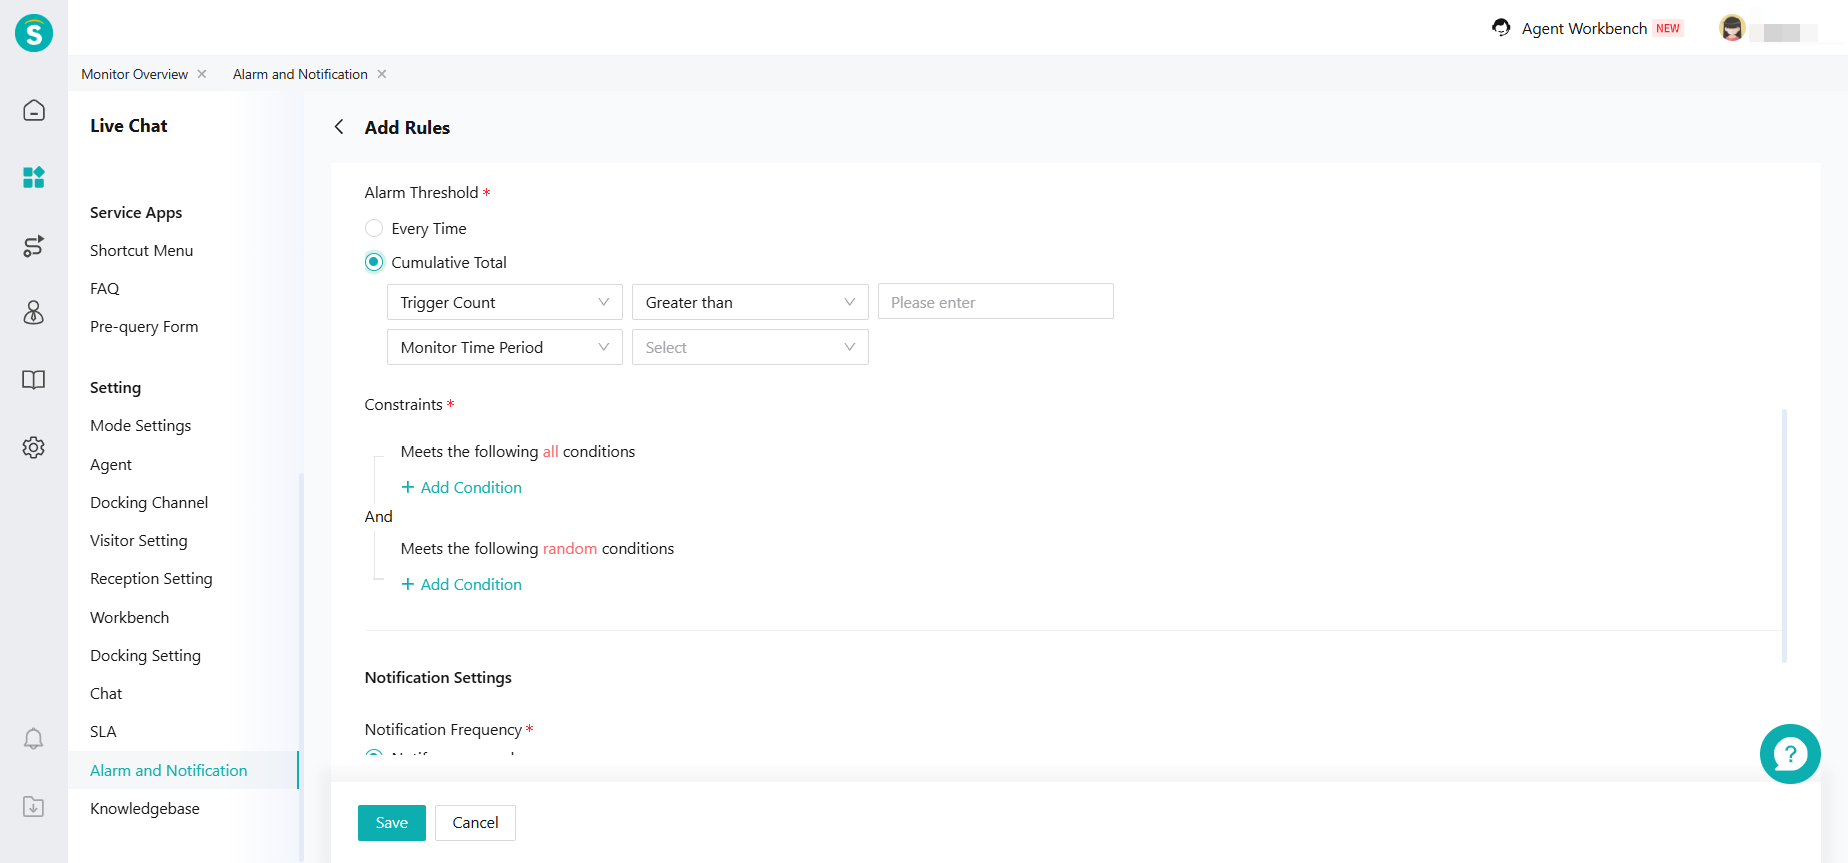Viewport: 1848px width, 863px height.
Task: Click the Cancel button
Action: [x=475, y=822]
